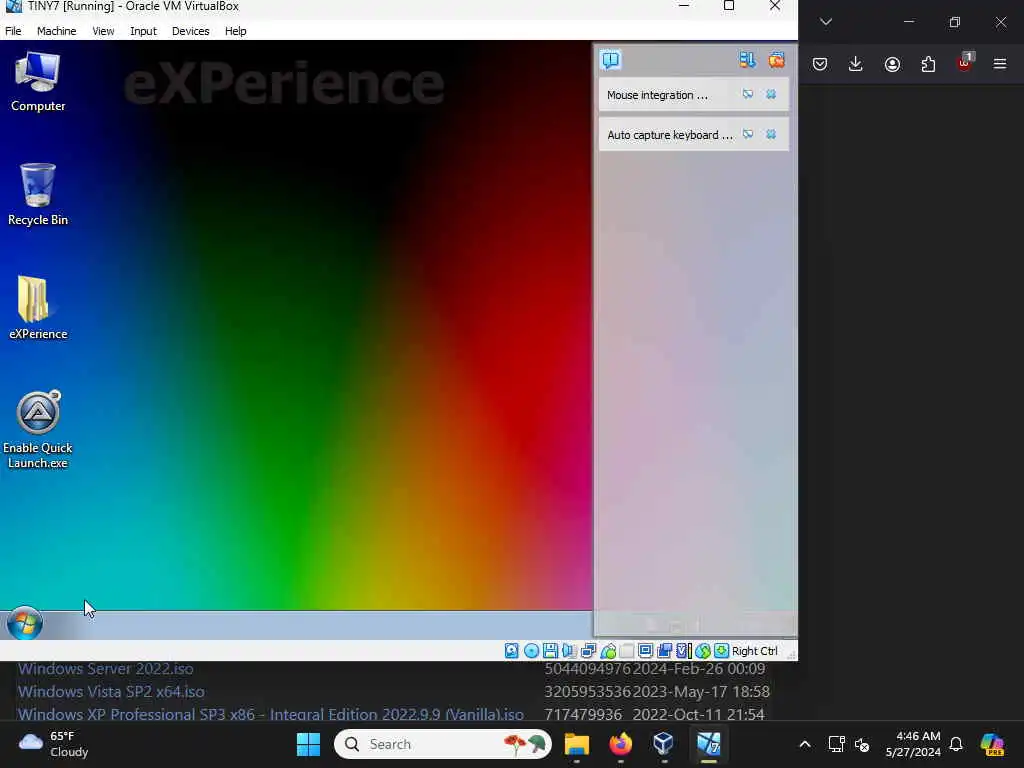The height and width of the screenshot is (768, 1024).
Task: Open the VirtualBox File menu
Action: [x=13, y=31]
